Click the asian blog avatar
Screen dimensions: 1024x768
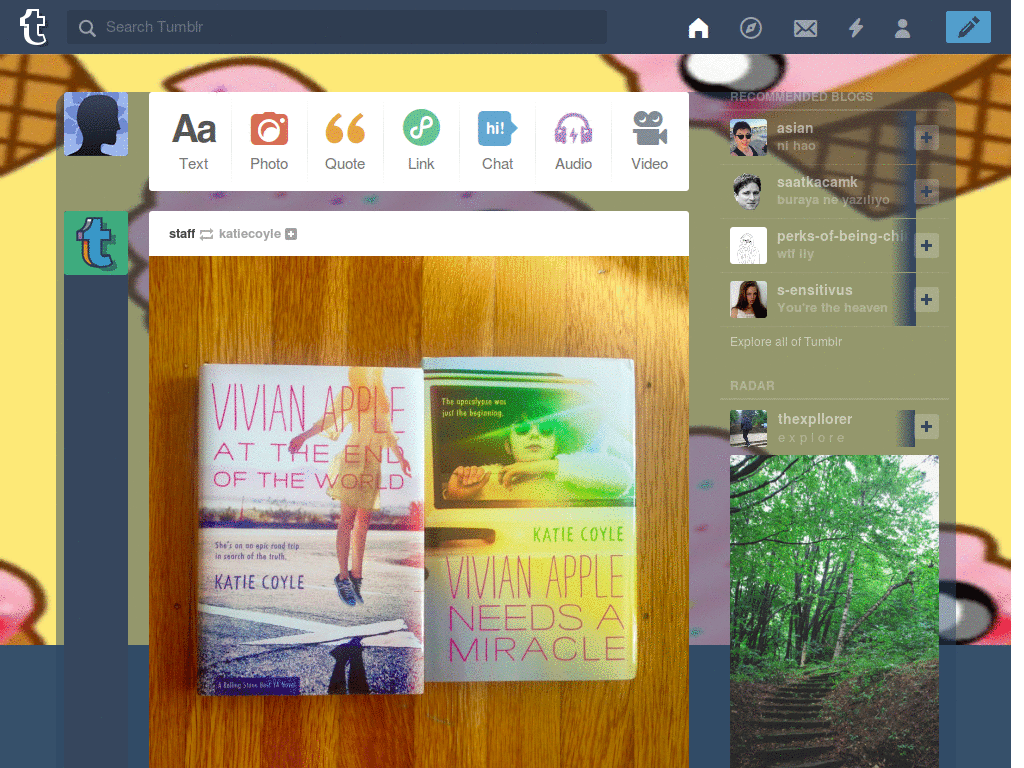pos(748,137)
